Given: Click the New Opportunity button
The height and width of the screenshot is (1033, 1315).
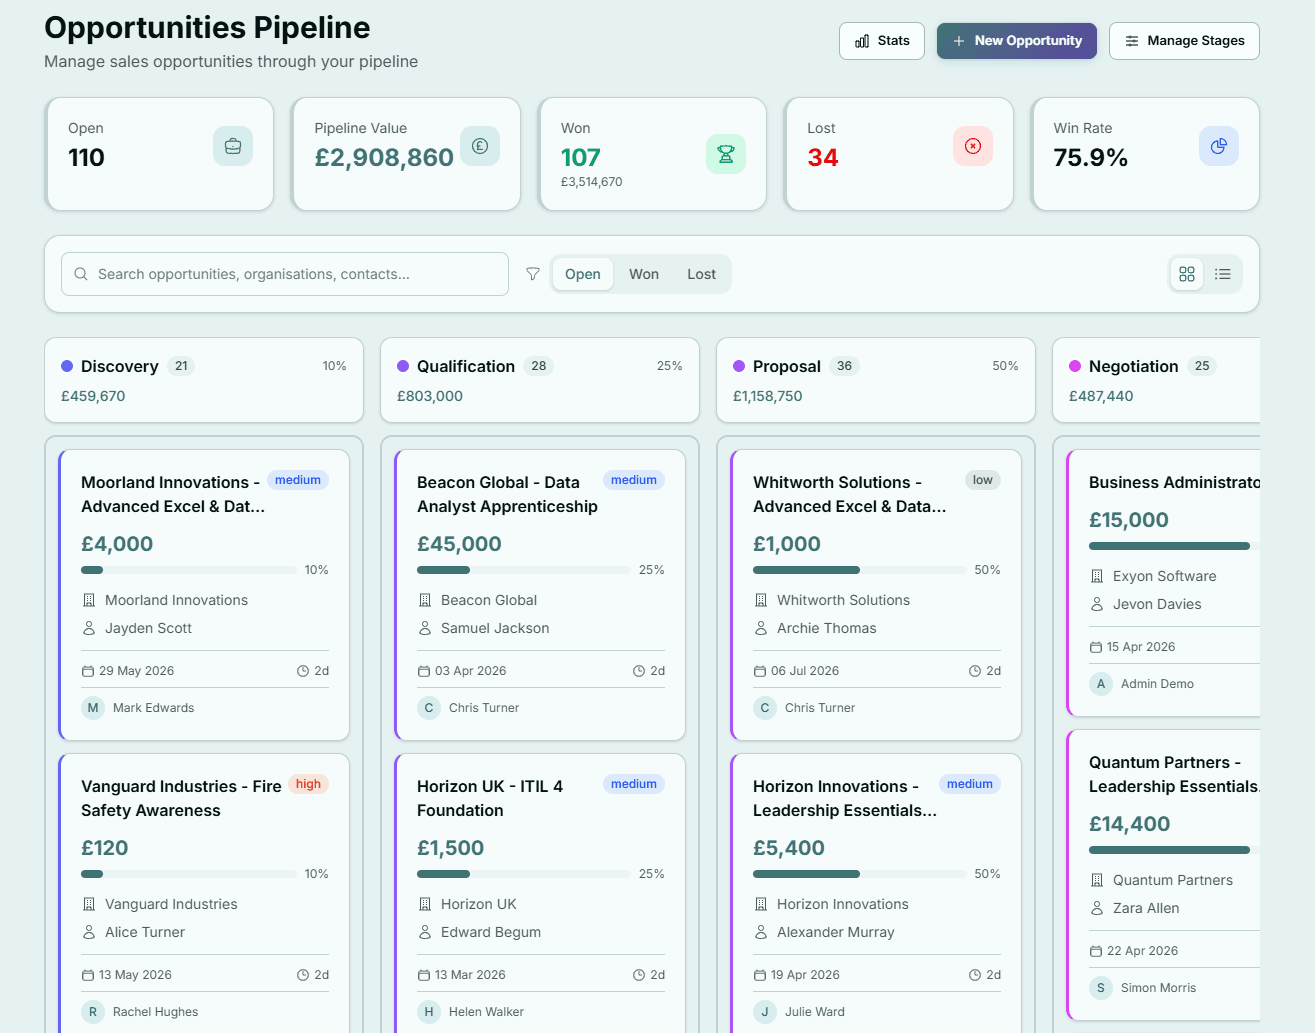Looking at the screenshot, I should [1016, 41].
